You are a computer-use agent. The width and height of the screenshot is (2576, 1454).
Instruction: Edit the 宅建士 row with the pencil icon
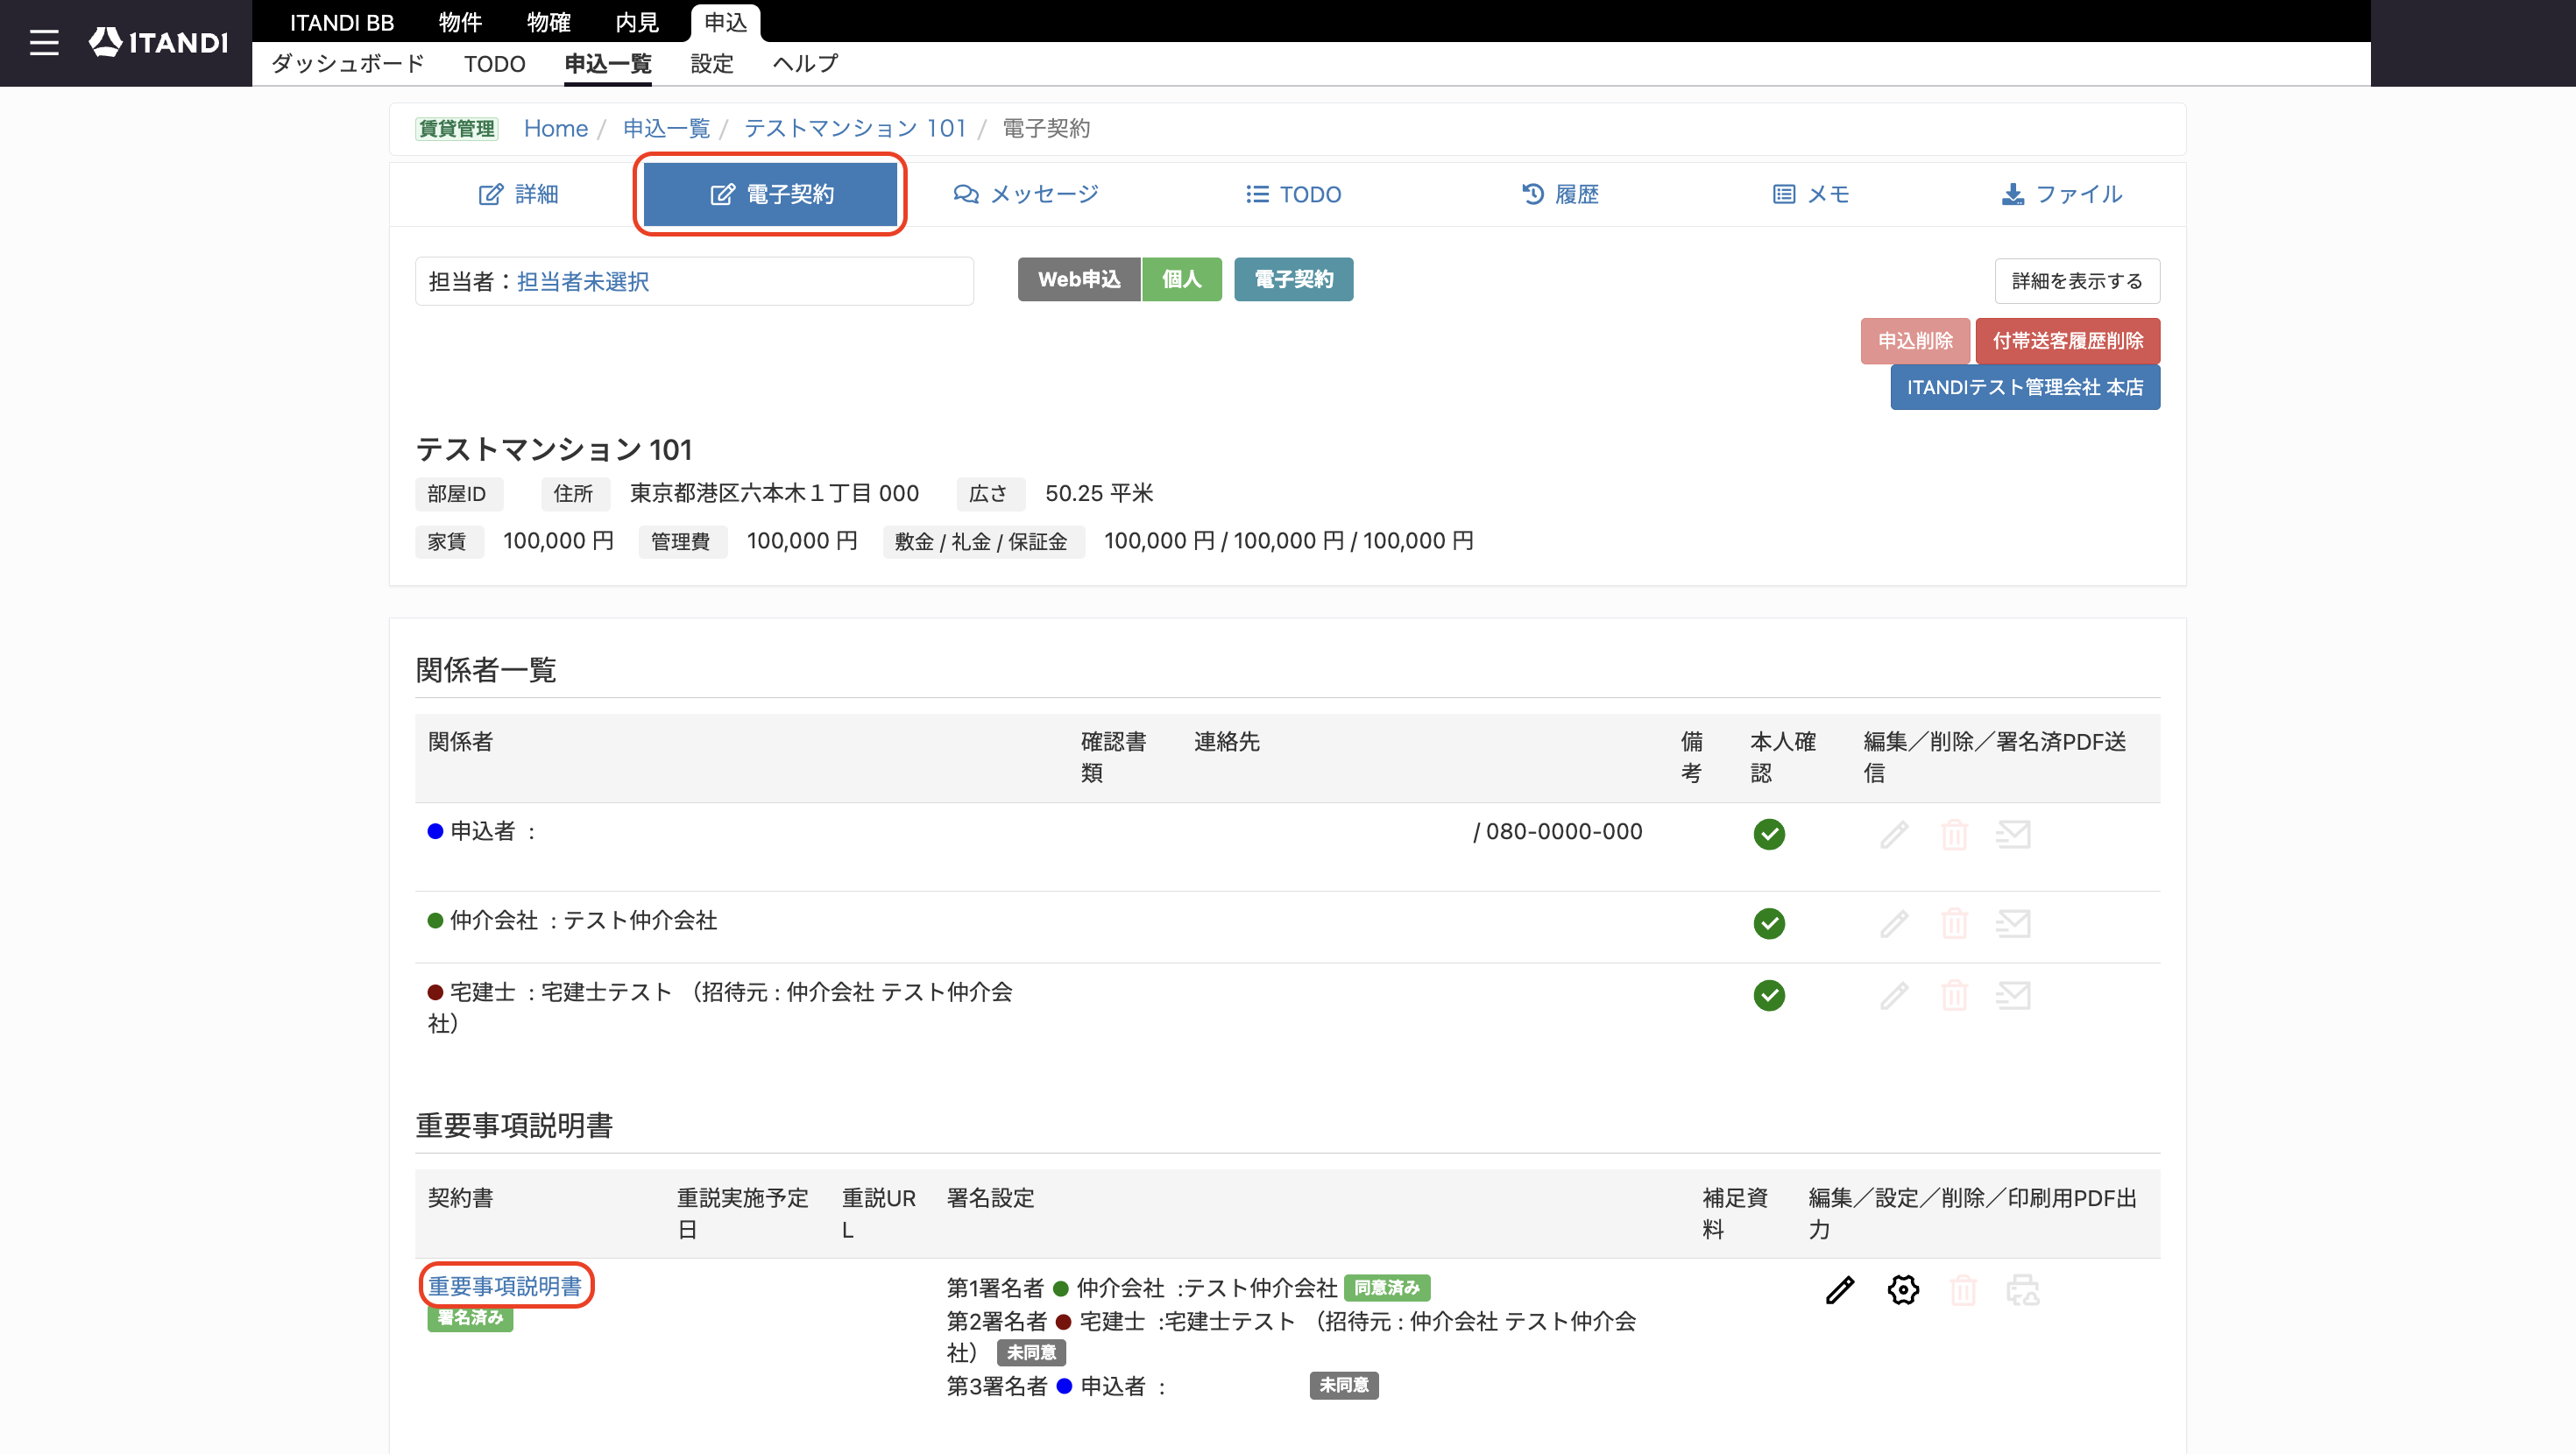1894,995
